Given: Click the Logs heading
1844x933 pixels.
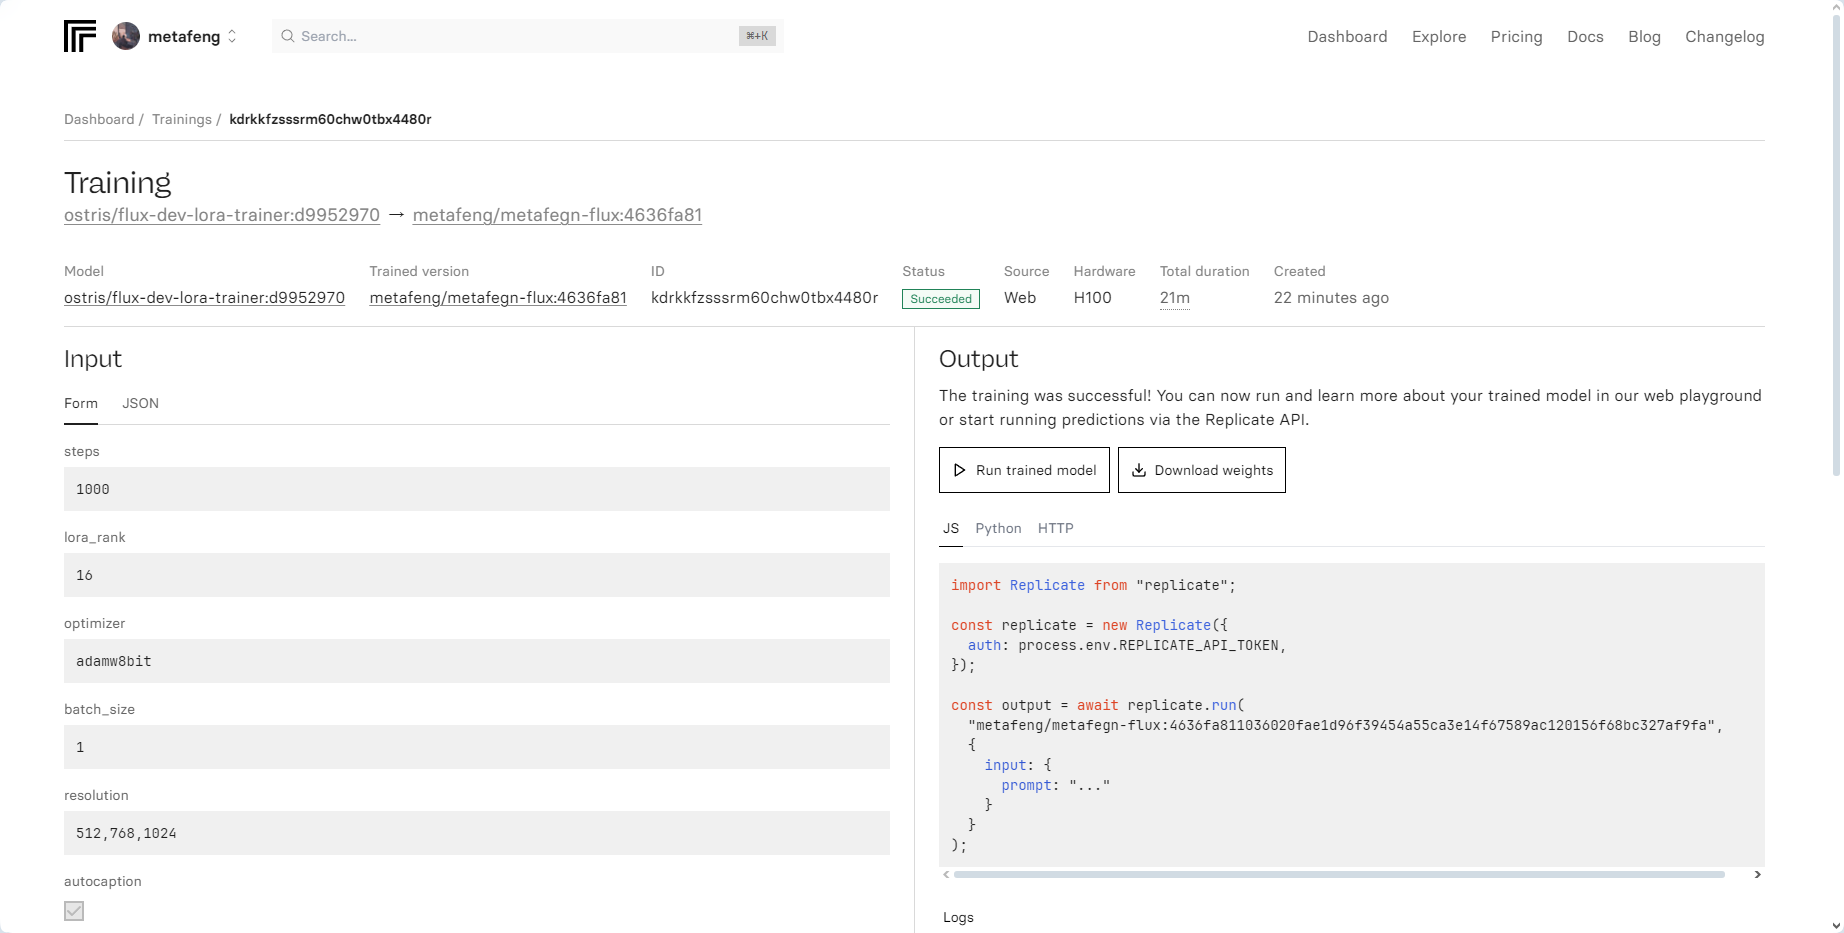Looking at the screenshot, I should pos(958,917).
